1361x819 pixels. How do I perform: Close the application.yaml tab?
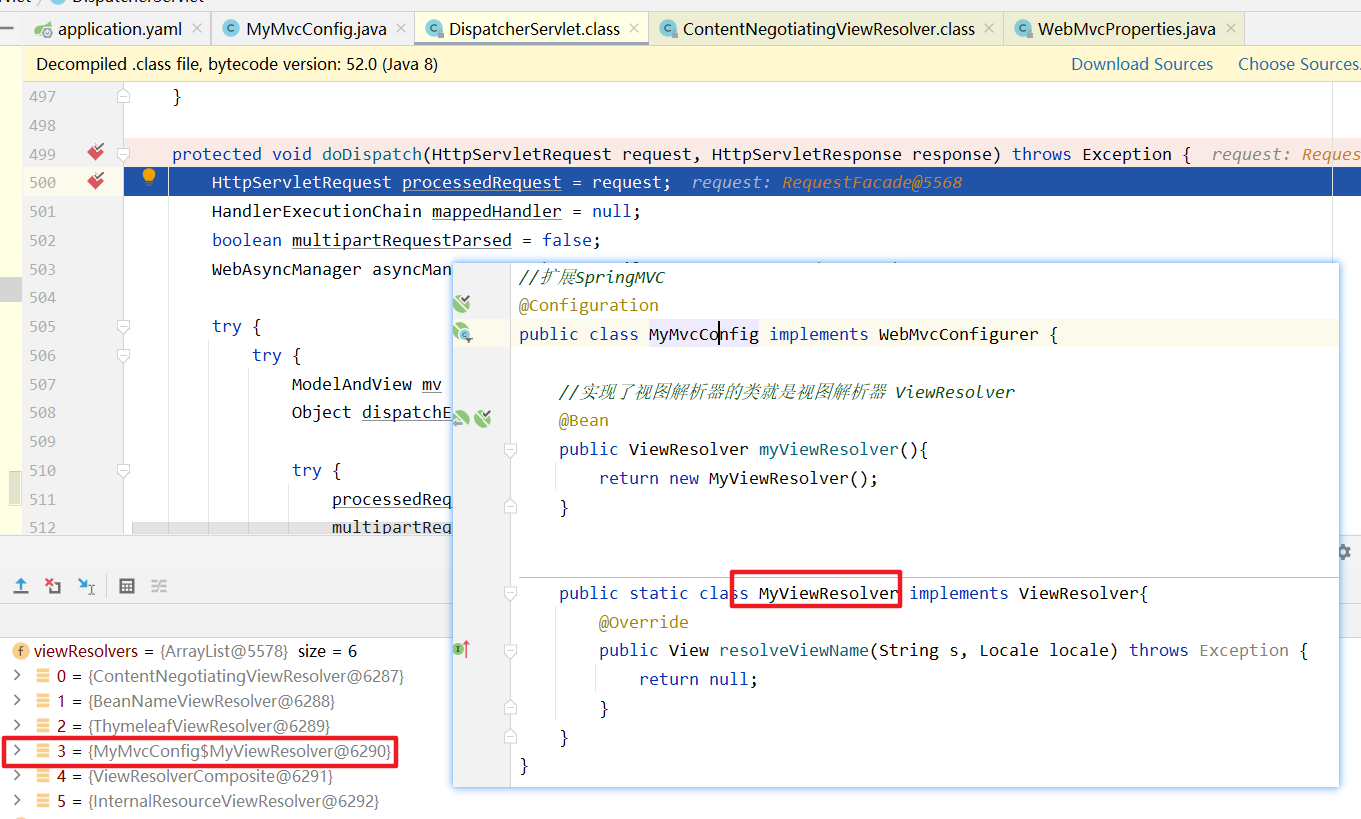click(195, 29)
